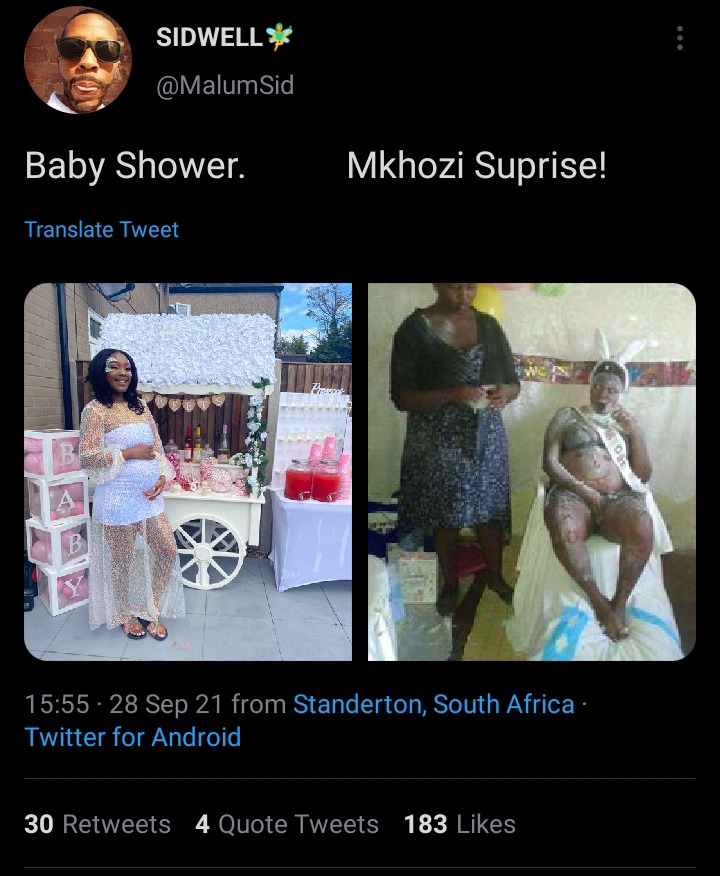Open the SIDWELL display name

tap(209, 37)
